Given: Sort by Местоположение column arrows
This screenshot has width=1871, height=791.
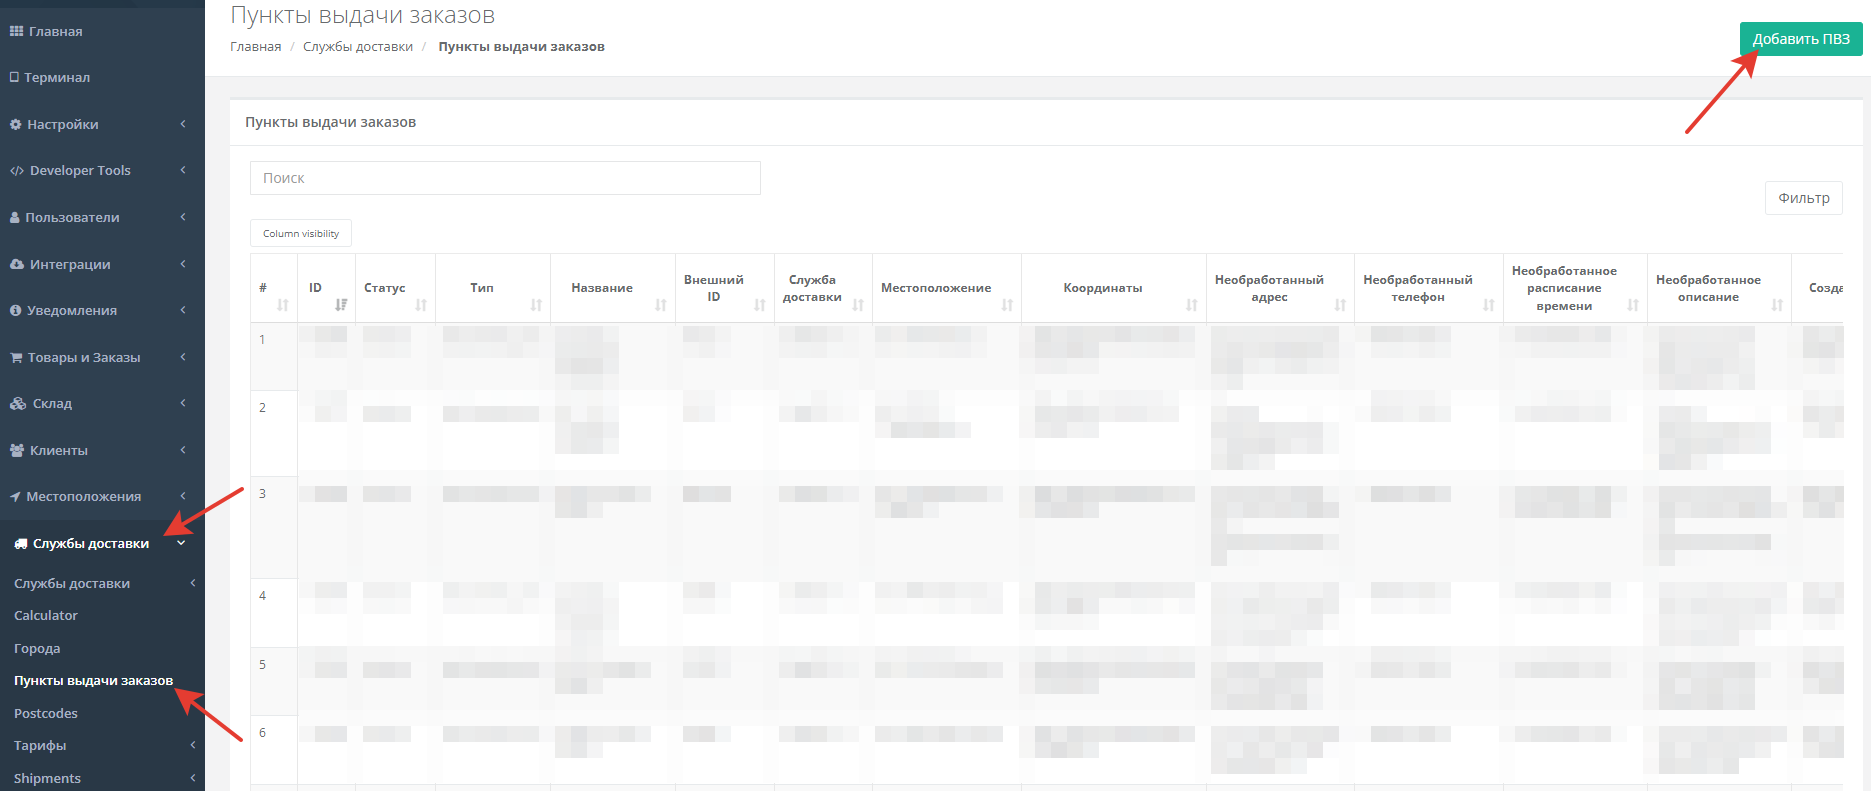Looking at the screenshot, I should (1007, 305).
